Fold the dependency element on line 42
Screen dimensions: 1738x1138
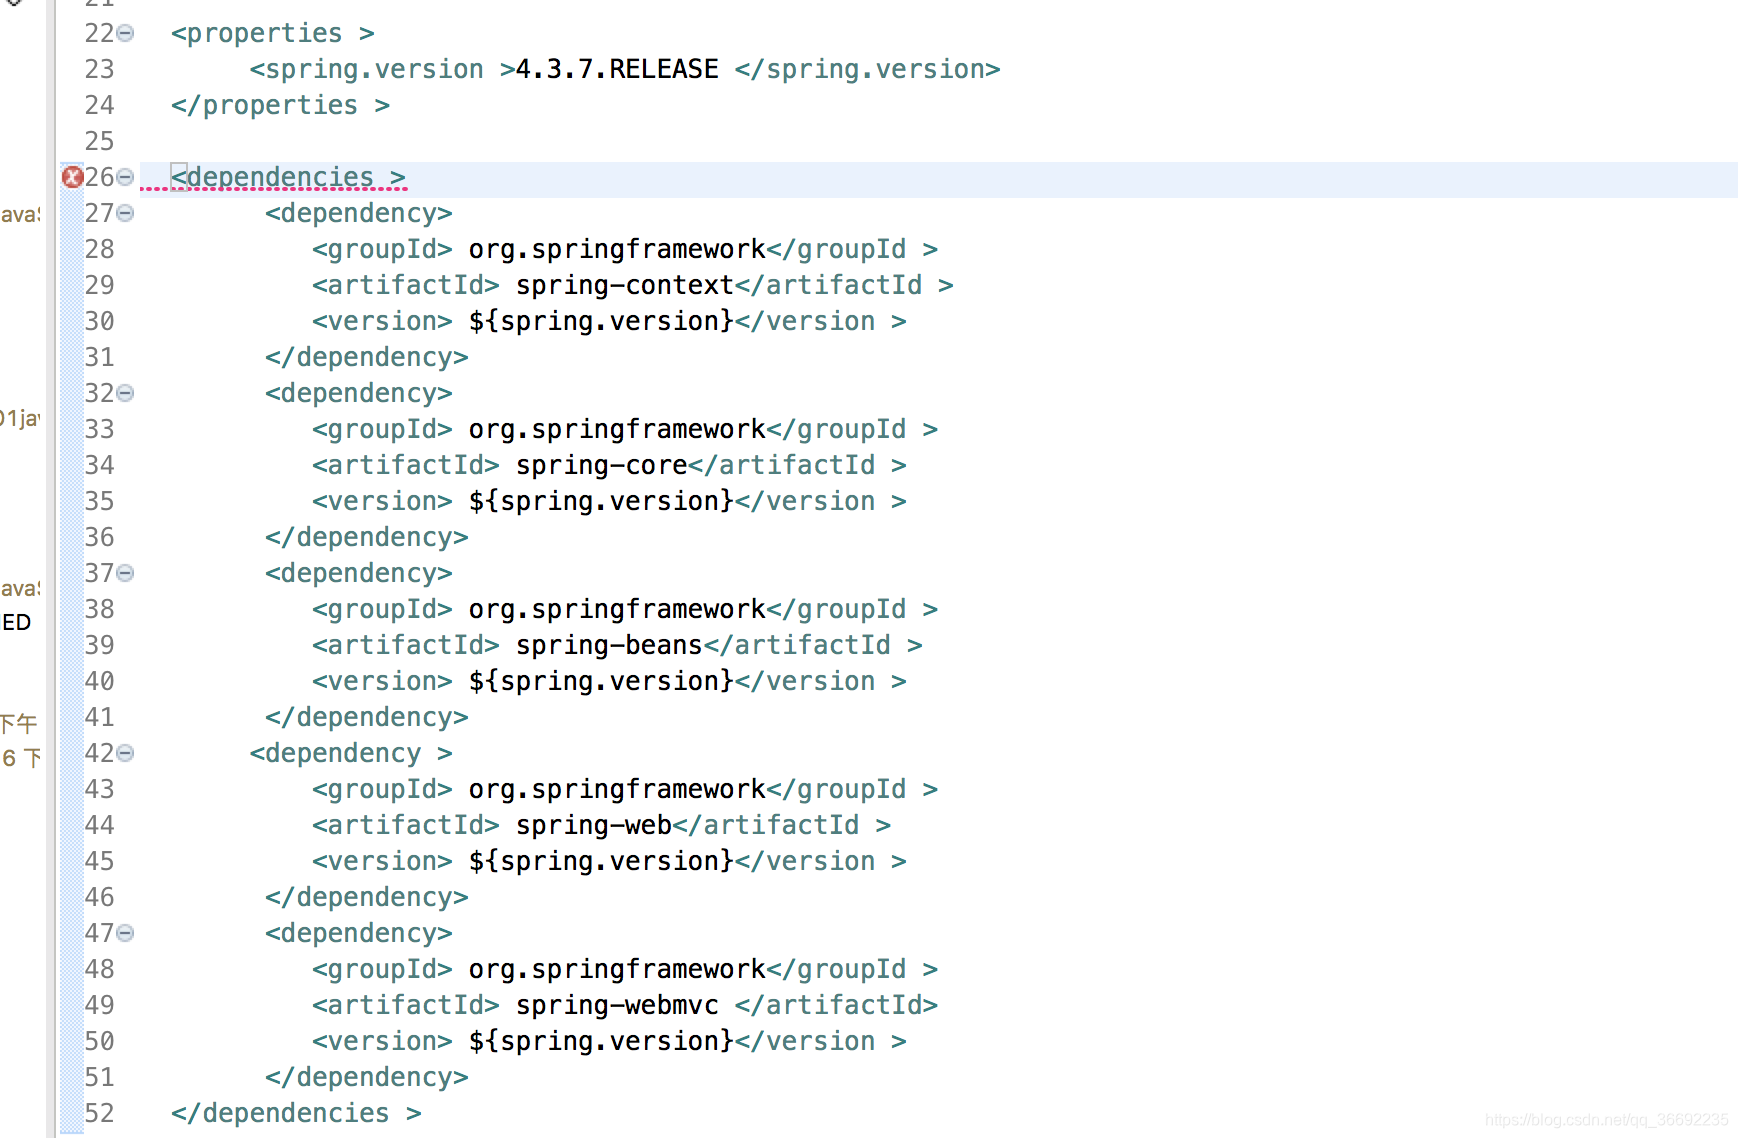coord(125,754)
